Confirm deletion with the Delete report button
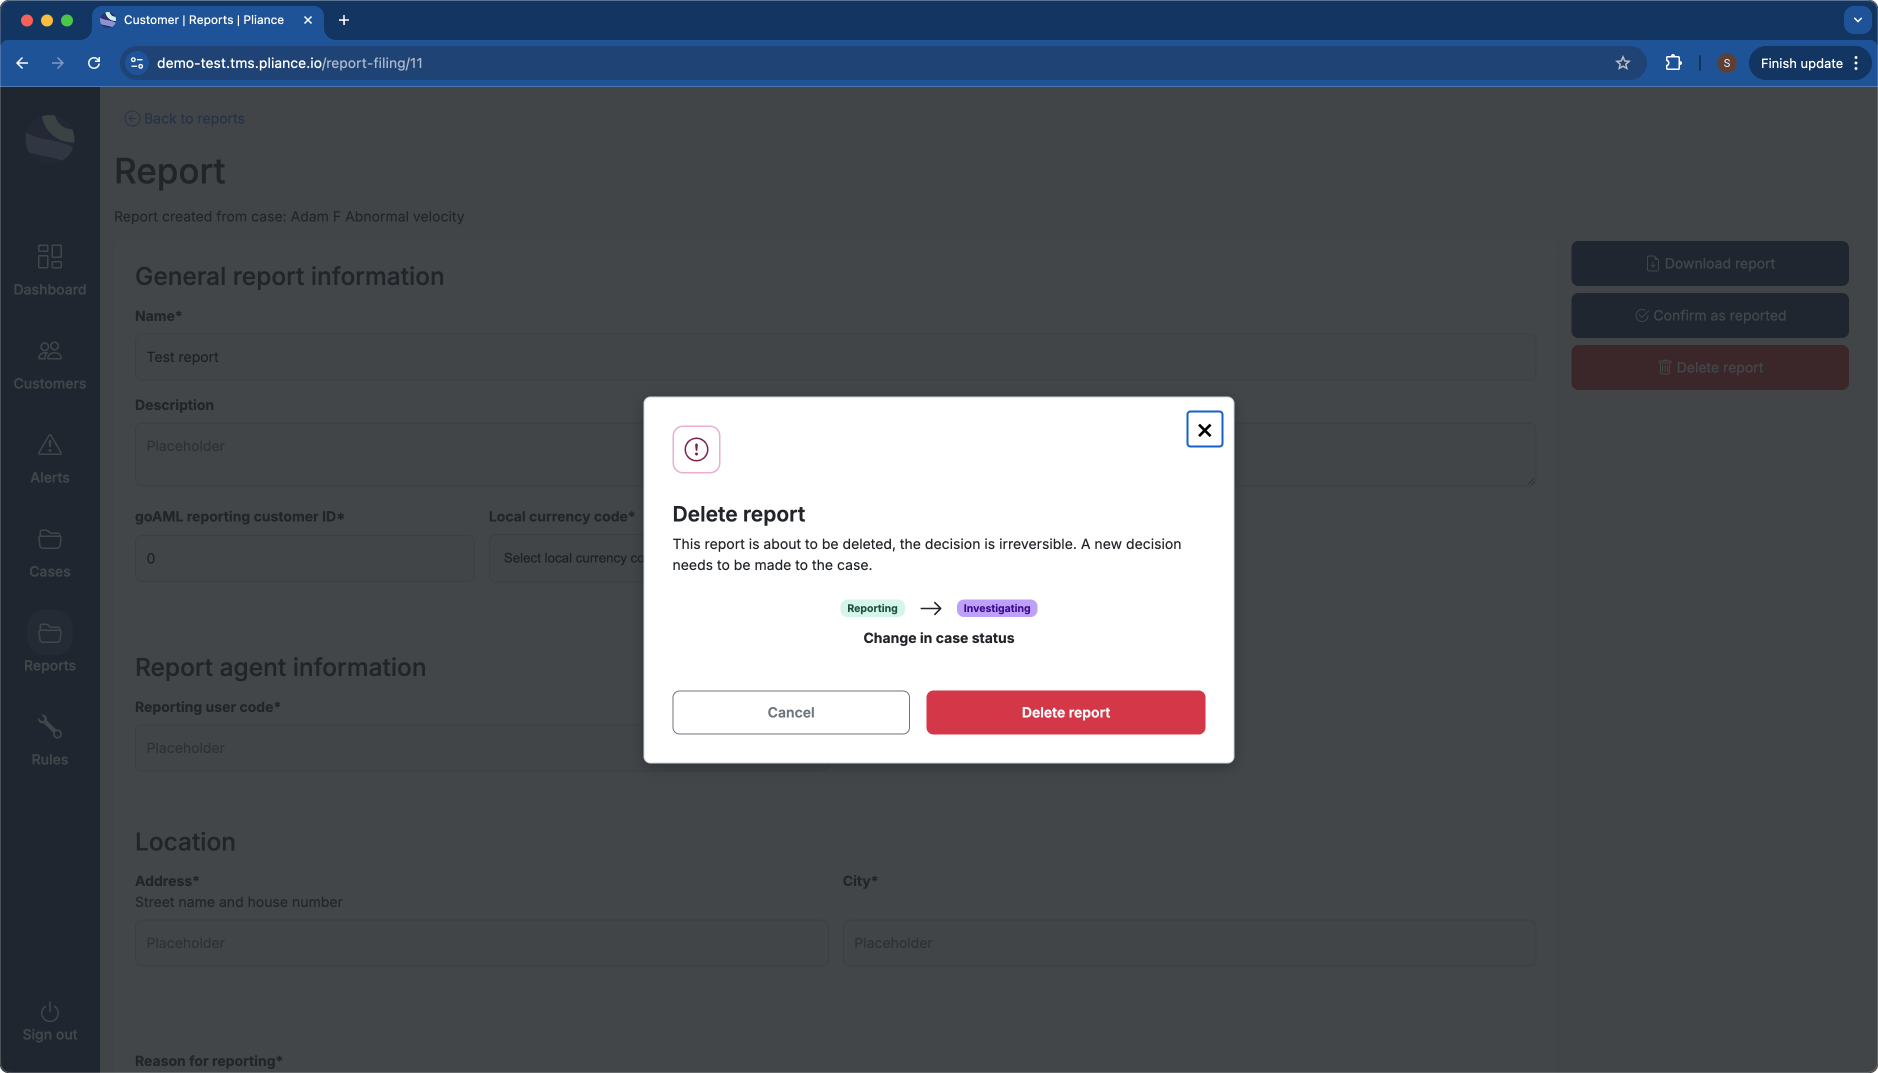This screenshot has width=1878, height=1073. coord(1064,712)
